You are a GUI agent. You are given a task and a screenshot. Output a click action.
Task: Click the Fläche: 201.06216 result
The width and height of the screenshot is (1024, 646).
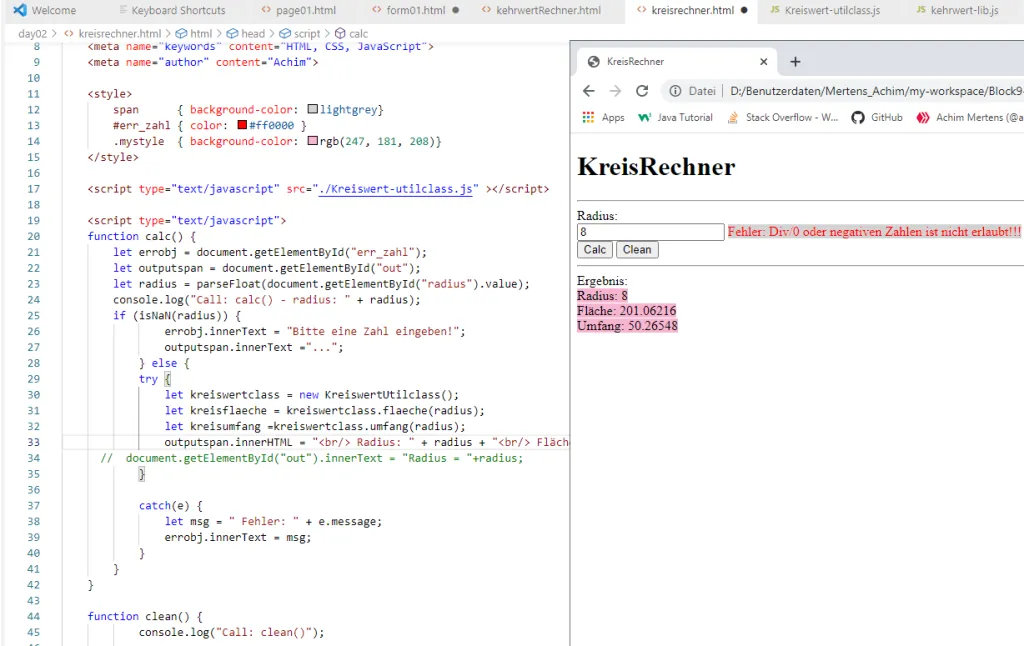627,311
